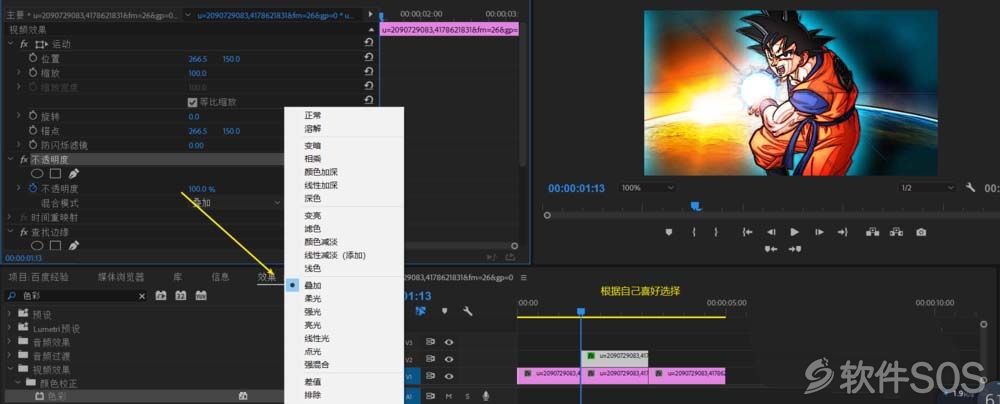Toggle animation stopwatch for 锚点
The height and width of the screenshot is (404, 1000).
pos(33,130)
